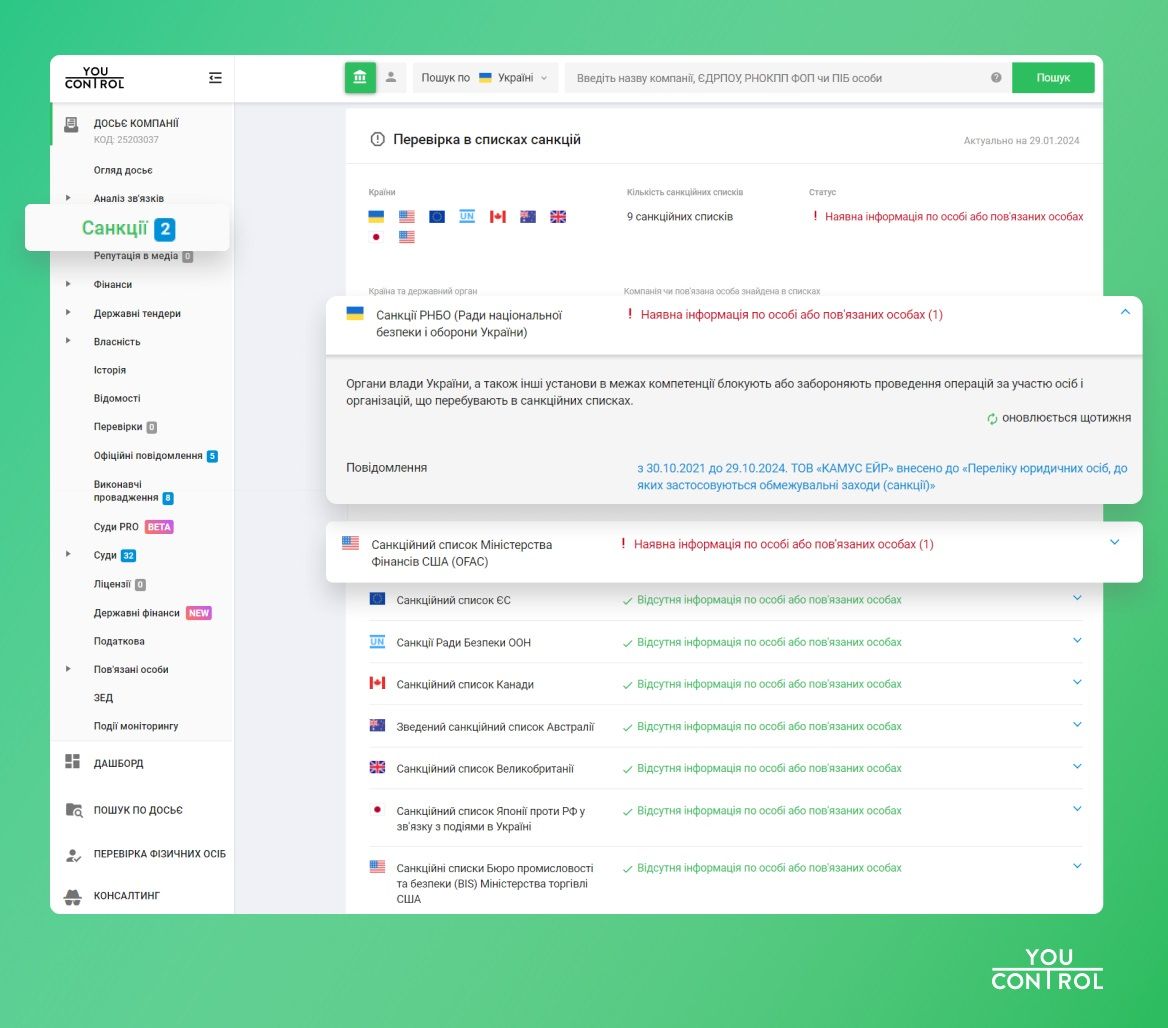Viewport: 1168px width, 1028px height.
Task: Click the YouControl logo in sidebar
Action: [95, 78]
